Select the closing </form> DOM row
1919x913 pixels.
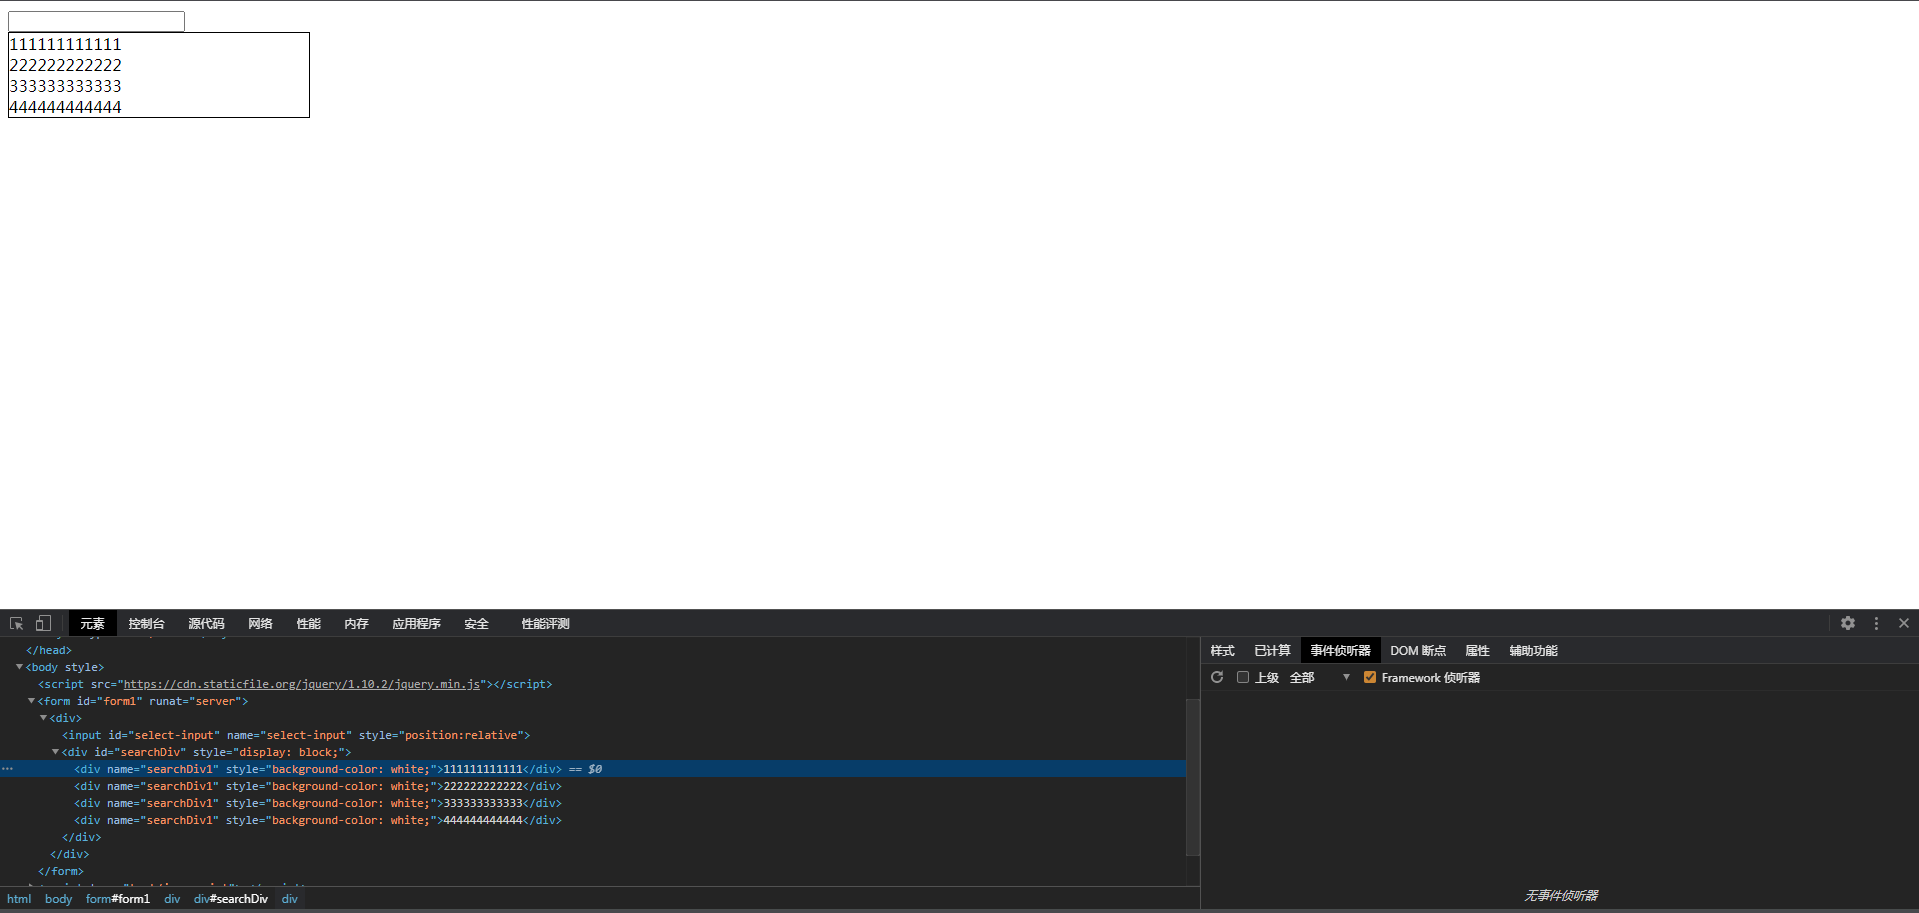pyautogui.click(x=593, y=871)
